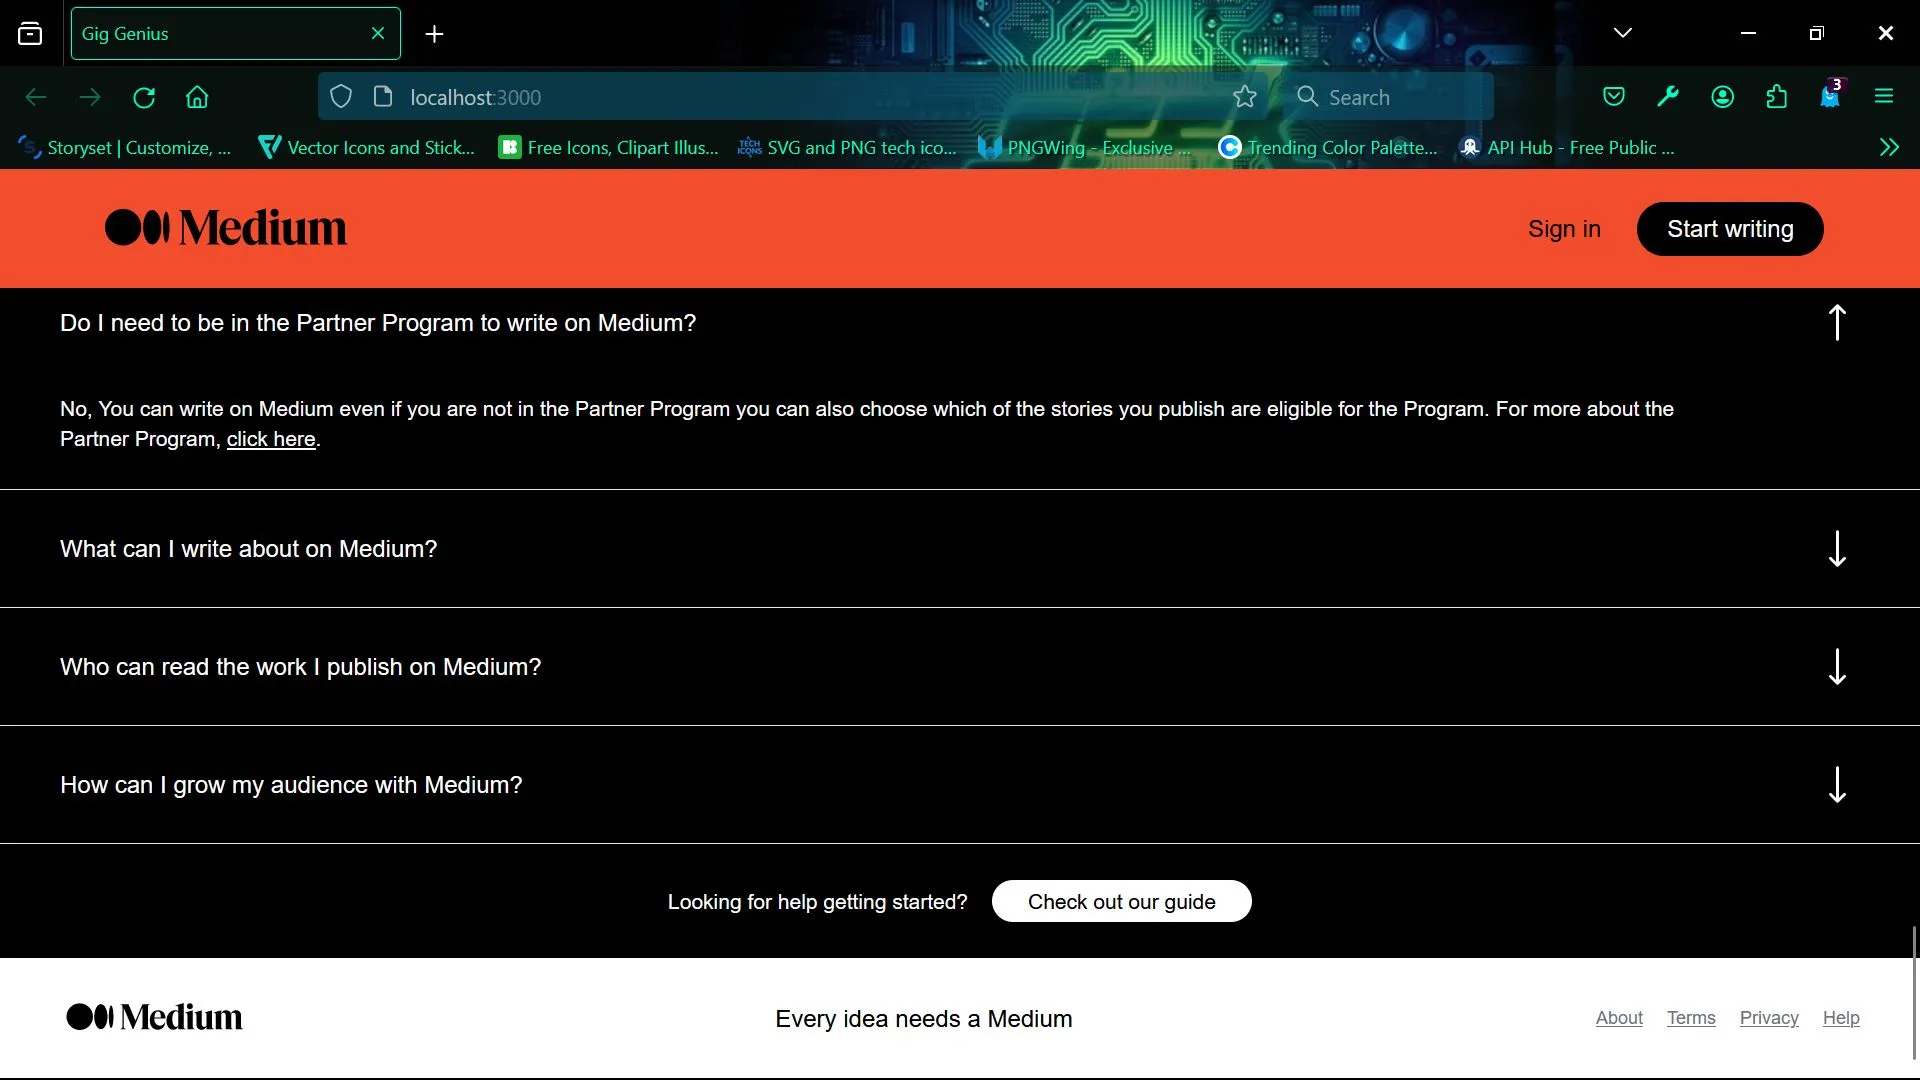Open the Firefox View list-all-tabs icon

(x=30, y=33)
